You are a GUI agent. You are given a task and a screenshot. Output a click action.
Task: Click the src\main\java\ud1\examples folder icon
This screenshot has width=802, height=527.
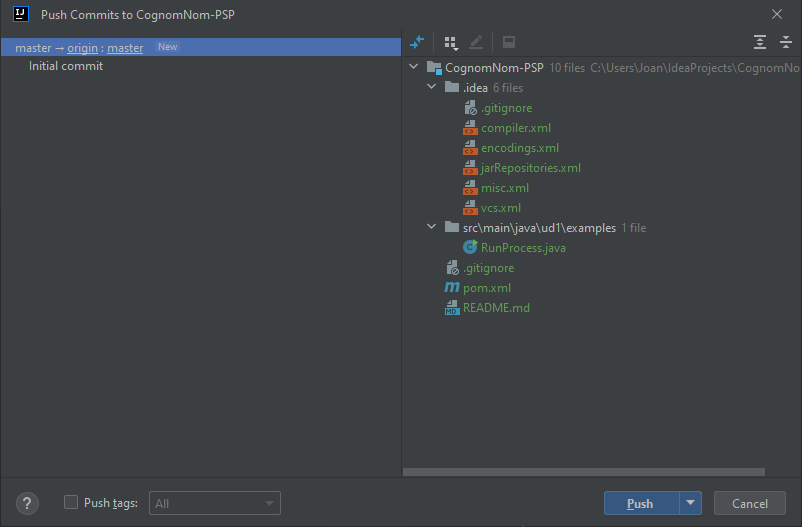point(452,227)
